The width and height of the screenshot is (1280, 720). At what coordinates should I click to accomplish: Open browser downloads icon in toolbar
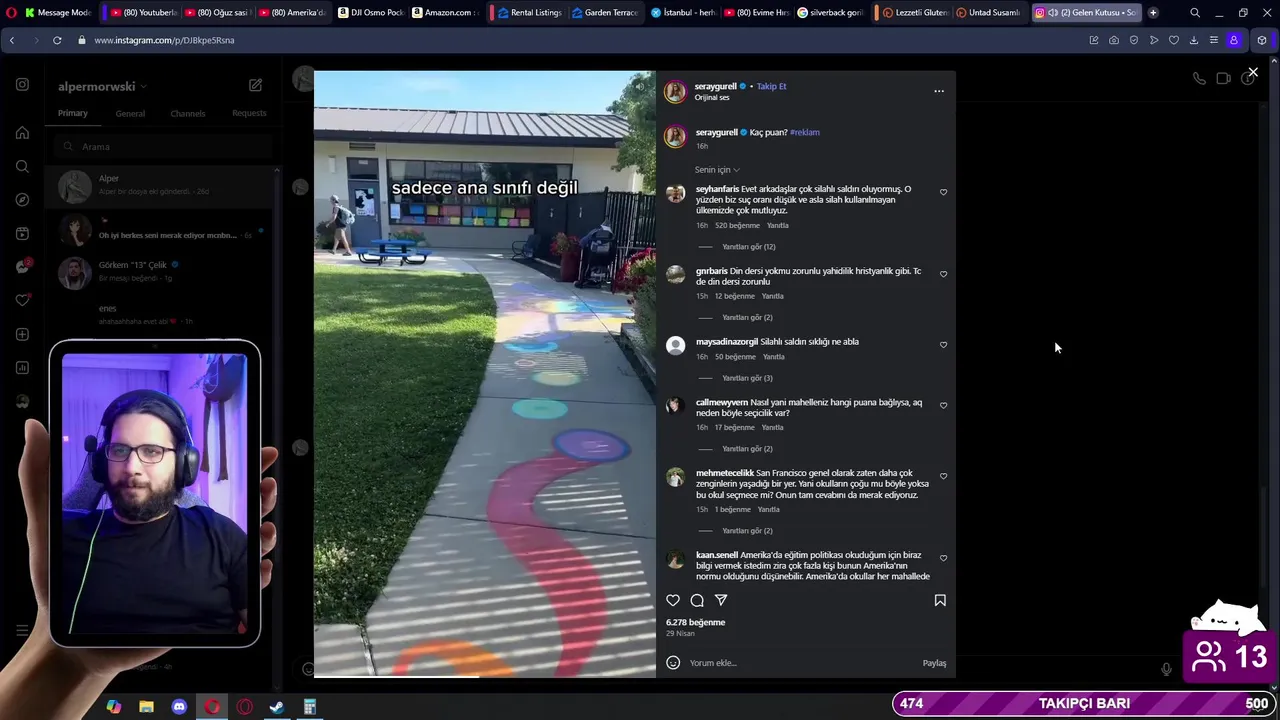1193,40
